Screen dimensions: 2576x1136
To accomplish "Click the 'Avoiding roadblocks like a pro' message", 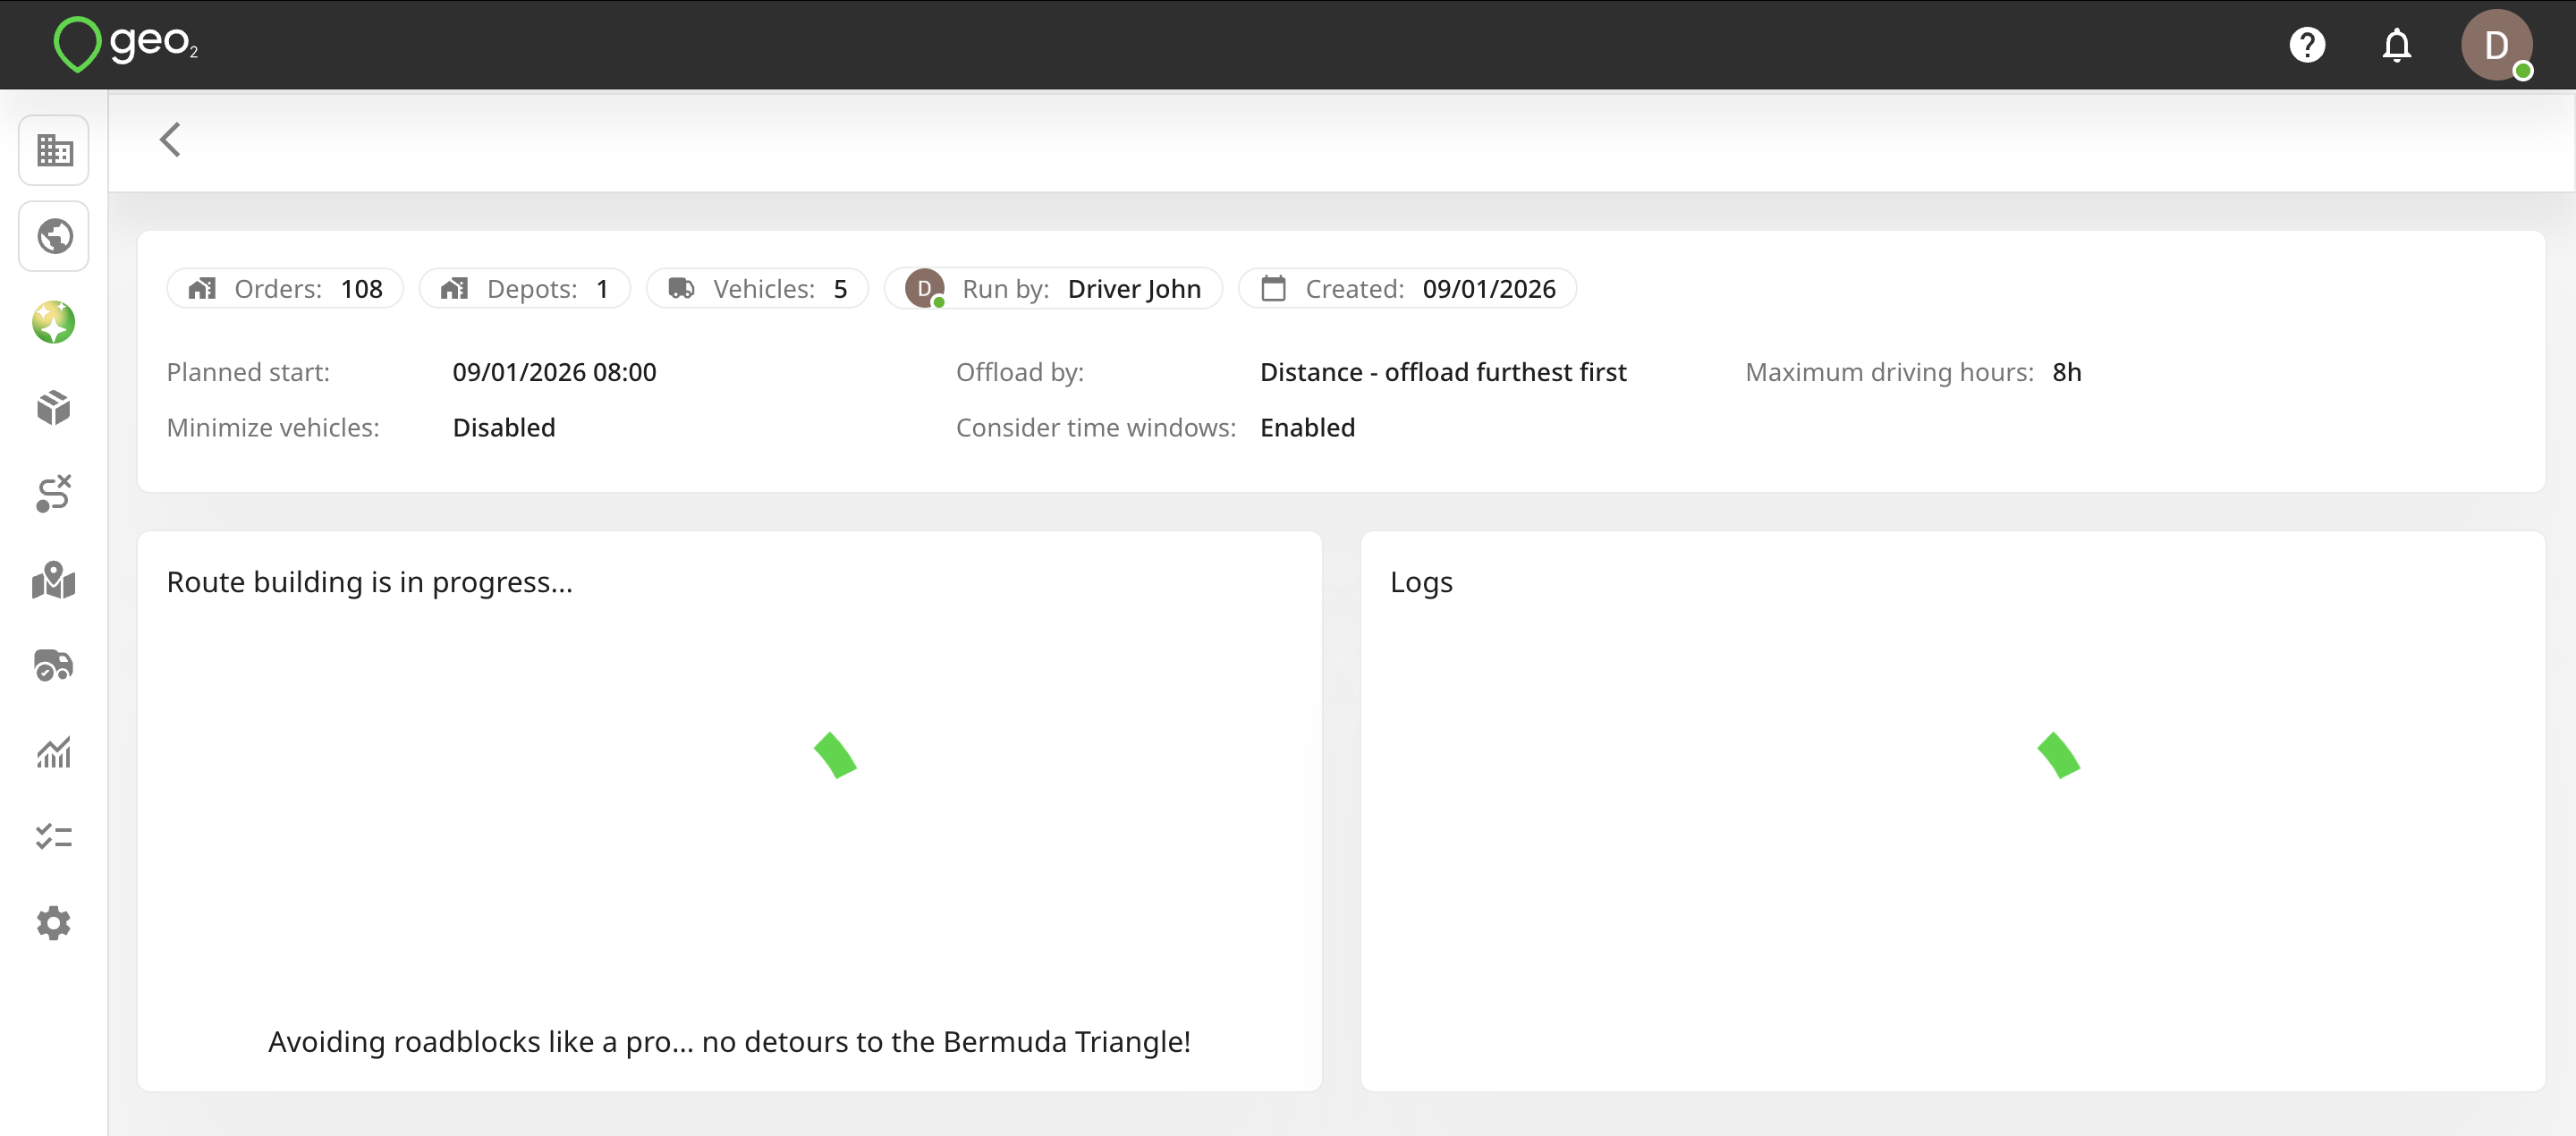I will (729, 1042).
